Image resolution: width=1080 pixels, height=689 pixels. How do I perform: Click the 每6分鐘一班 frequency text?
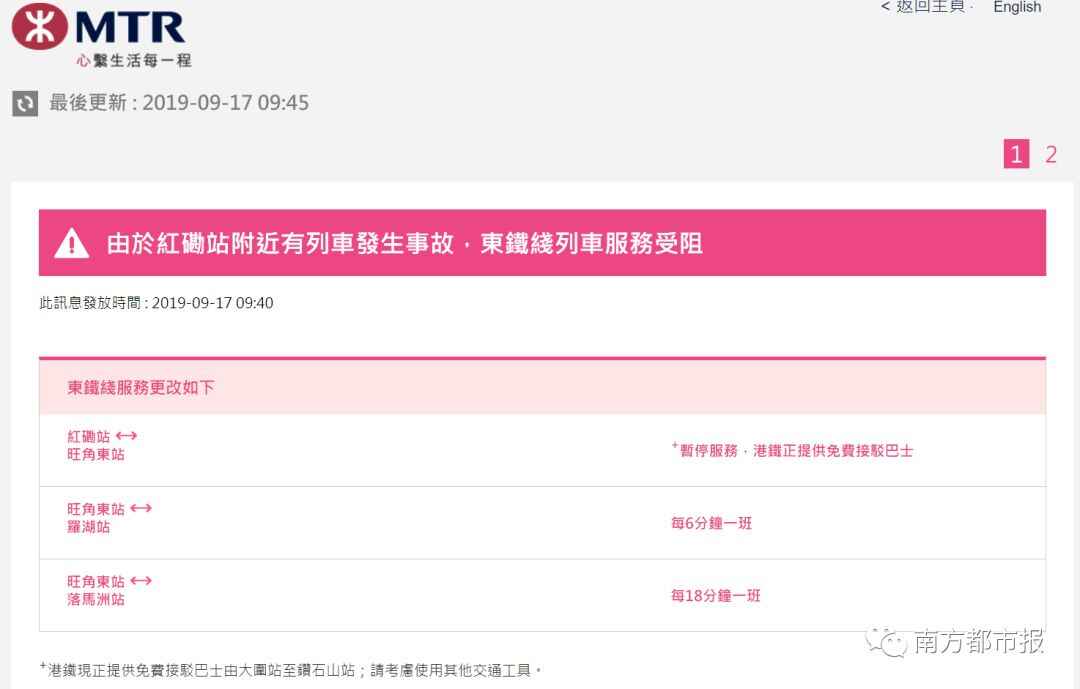pos(711,523)
